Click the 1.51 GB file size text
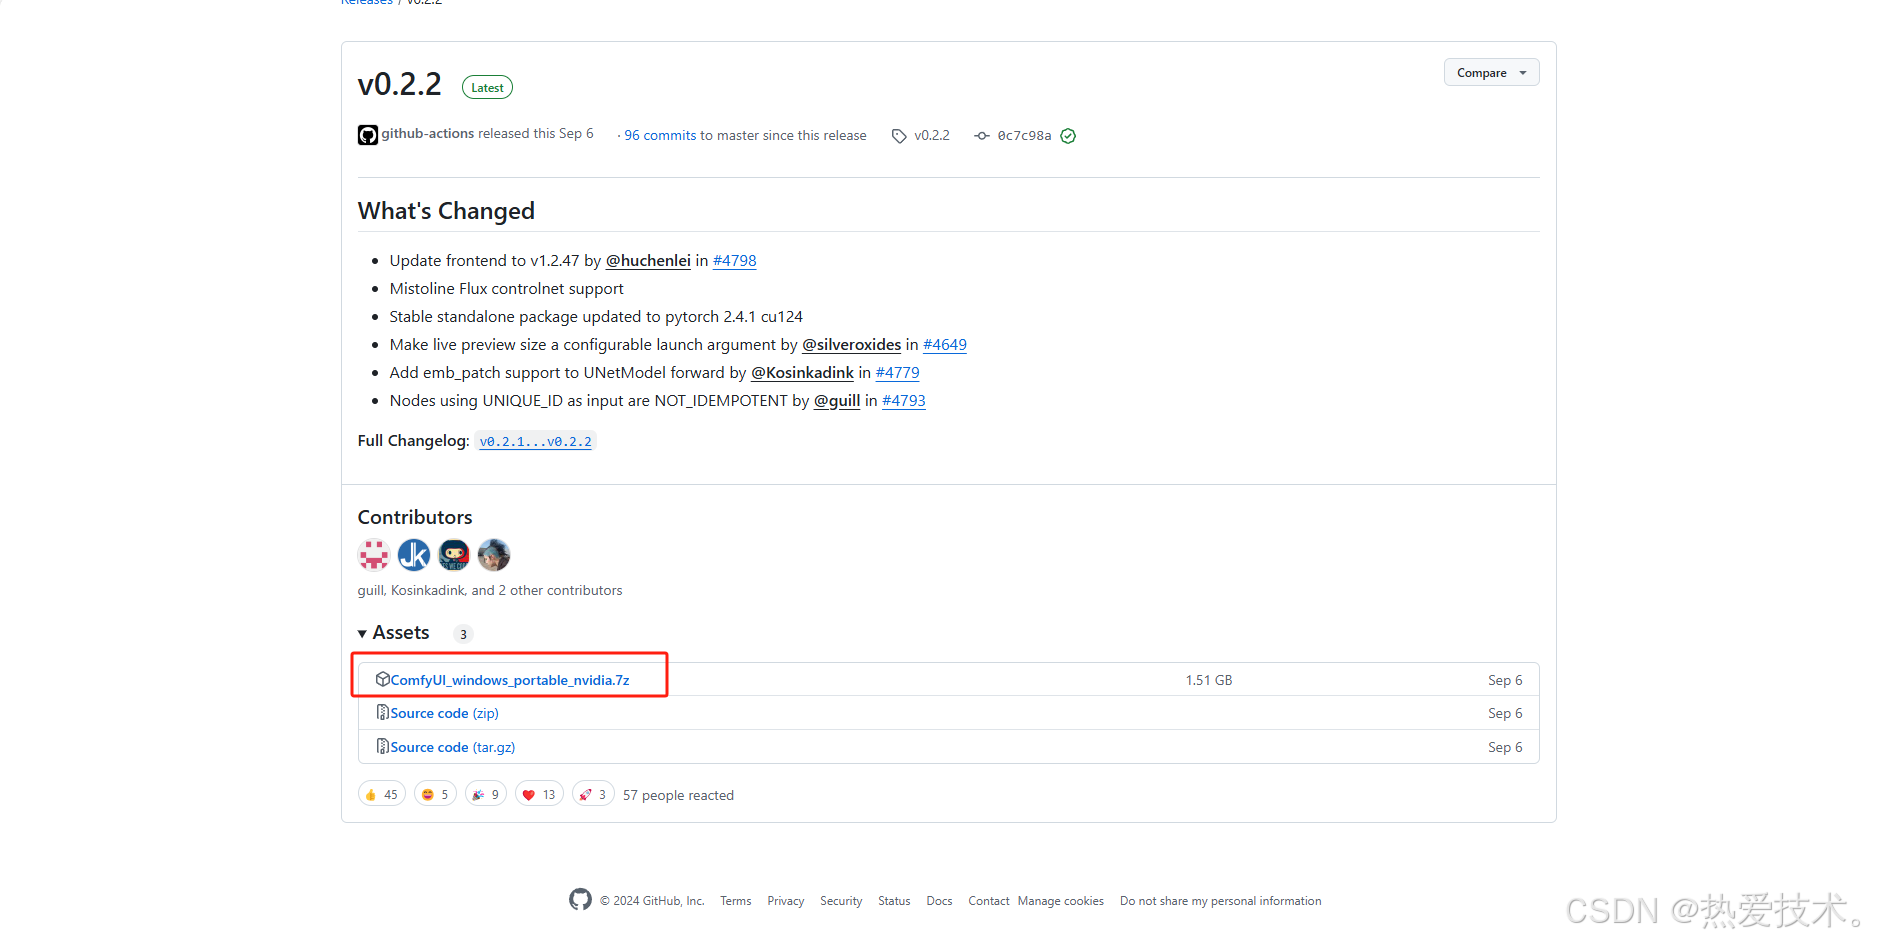 click(1209, 681)
